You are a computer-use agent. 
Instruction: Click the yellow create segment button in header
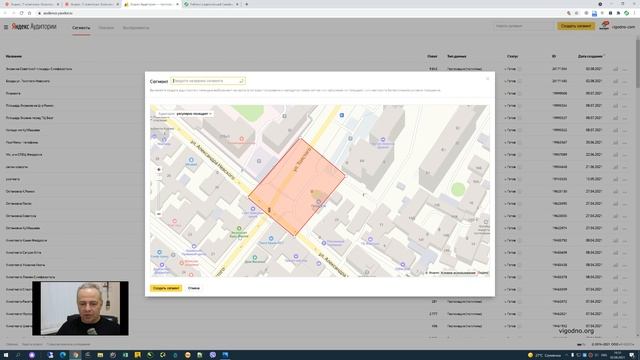(x=576, y=26)
